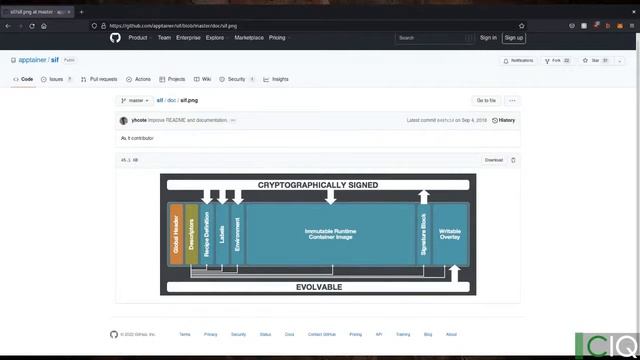Open Terms footer link

(185, 334)
